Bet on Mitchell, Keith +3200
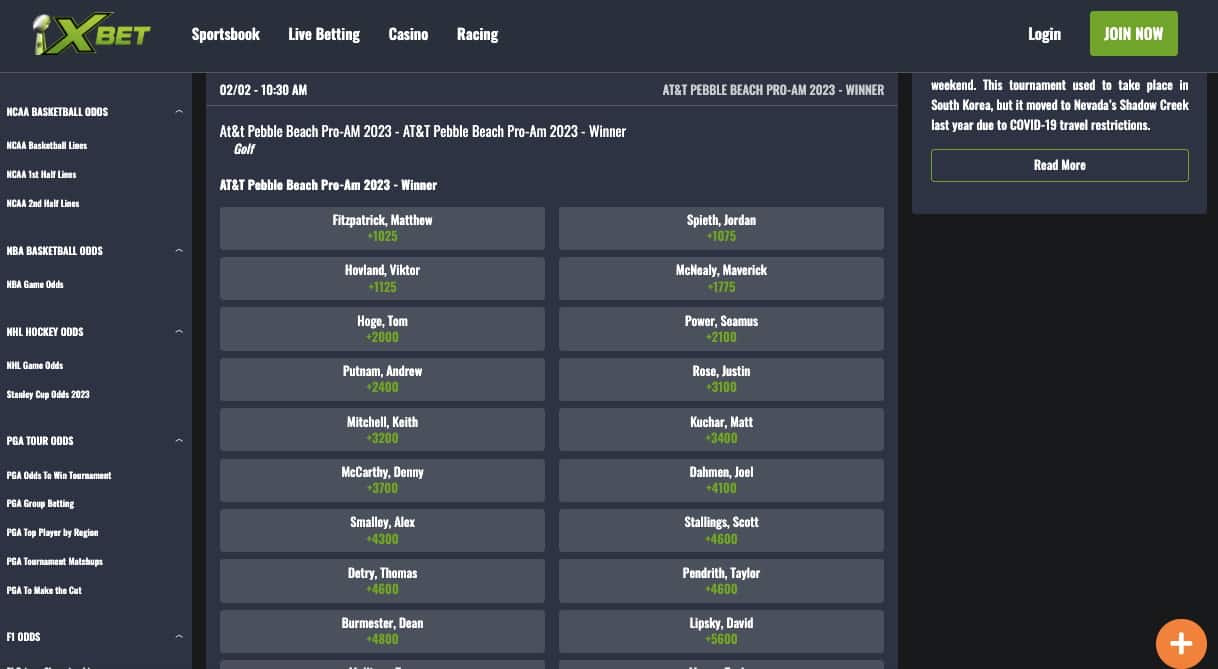This screenshot has height=669, width=1218. tap(382, 430)
